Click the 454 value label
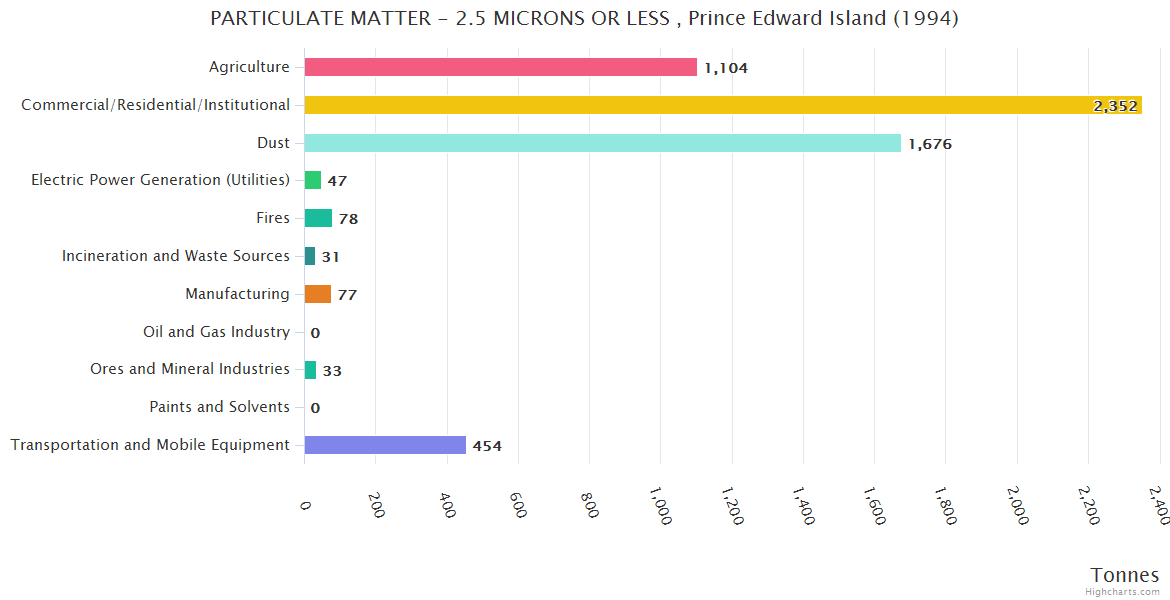Image resolution: width=1170 pixels, height=600 pixels. (487, 446)
